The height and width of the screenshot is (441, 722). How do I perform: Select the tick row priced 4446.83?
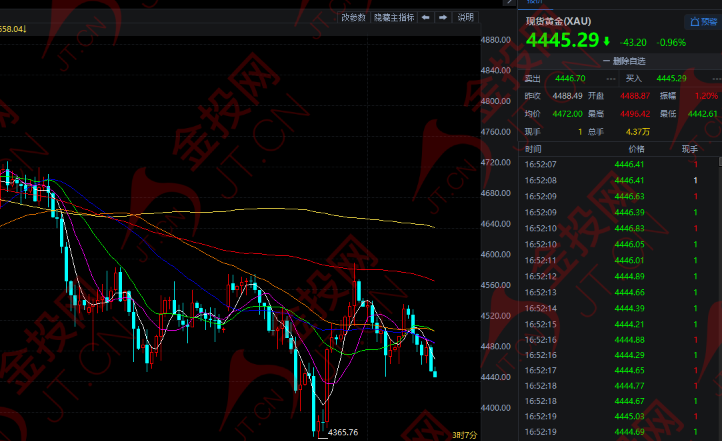click(618, 228)
